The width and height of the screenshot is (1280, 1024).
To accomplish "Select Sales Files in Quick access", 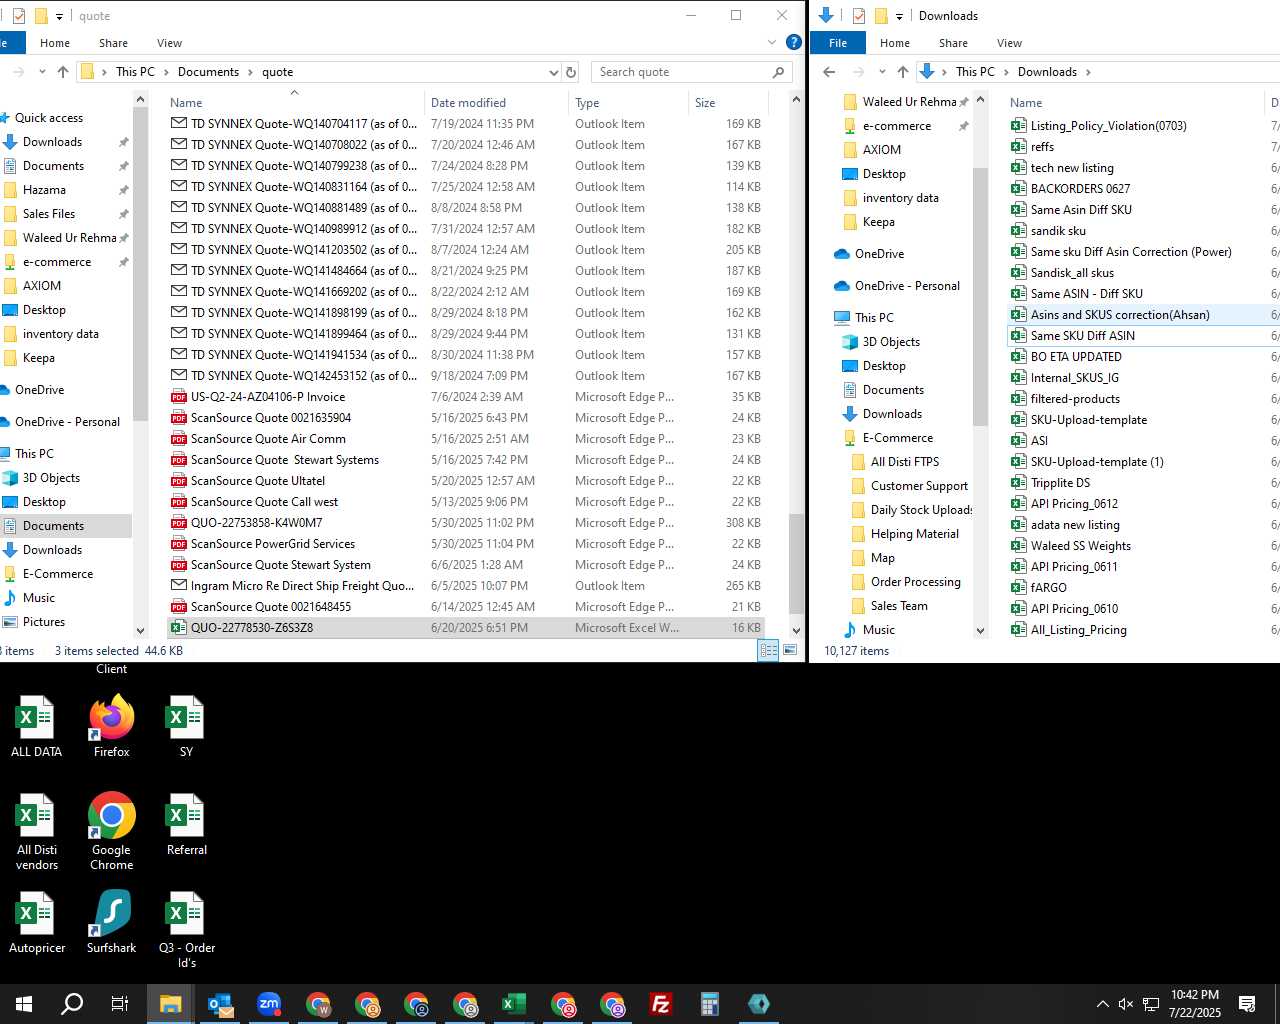I will pos(49,214).
